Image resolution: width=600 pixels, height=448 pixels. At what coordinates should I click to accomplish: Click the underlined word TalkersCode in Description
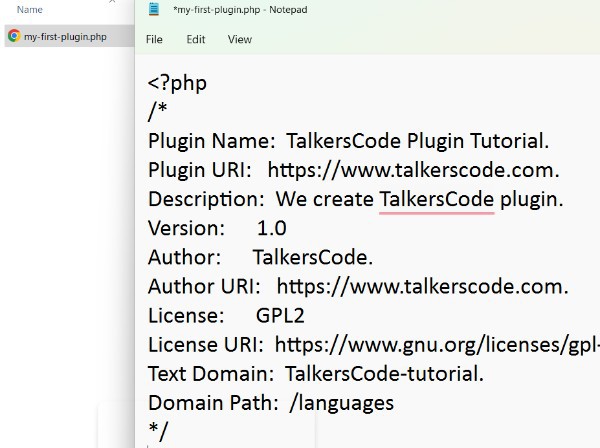pos(437,199)
